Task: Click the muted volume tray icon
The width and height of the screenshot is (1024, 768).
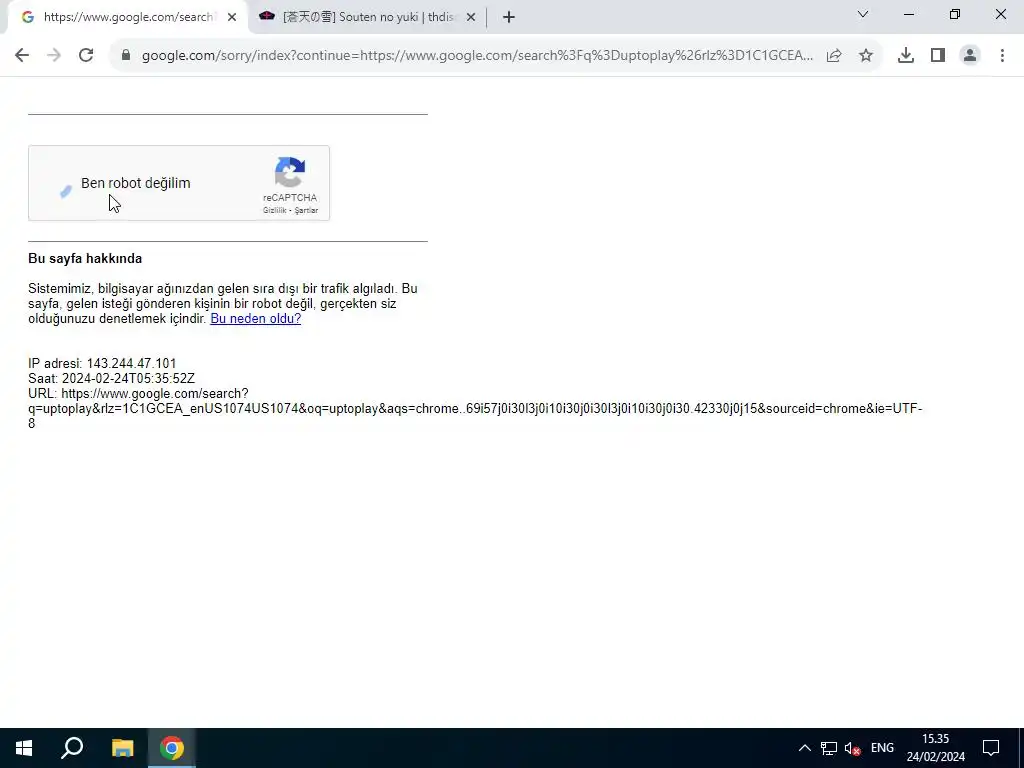Action: (x=852, y=748)
